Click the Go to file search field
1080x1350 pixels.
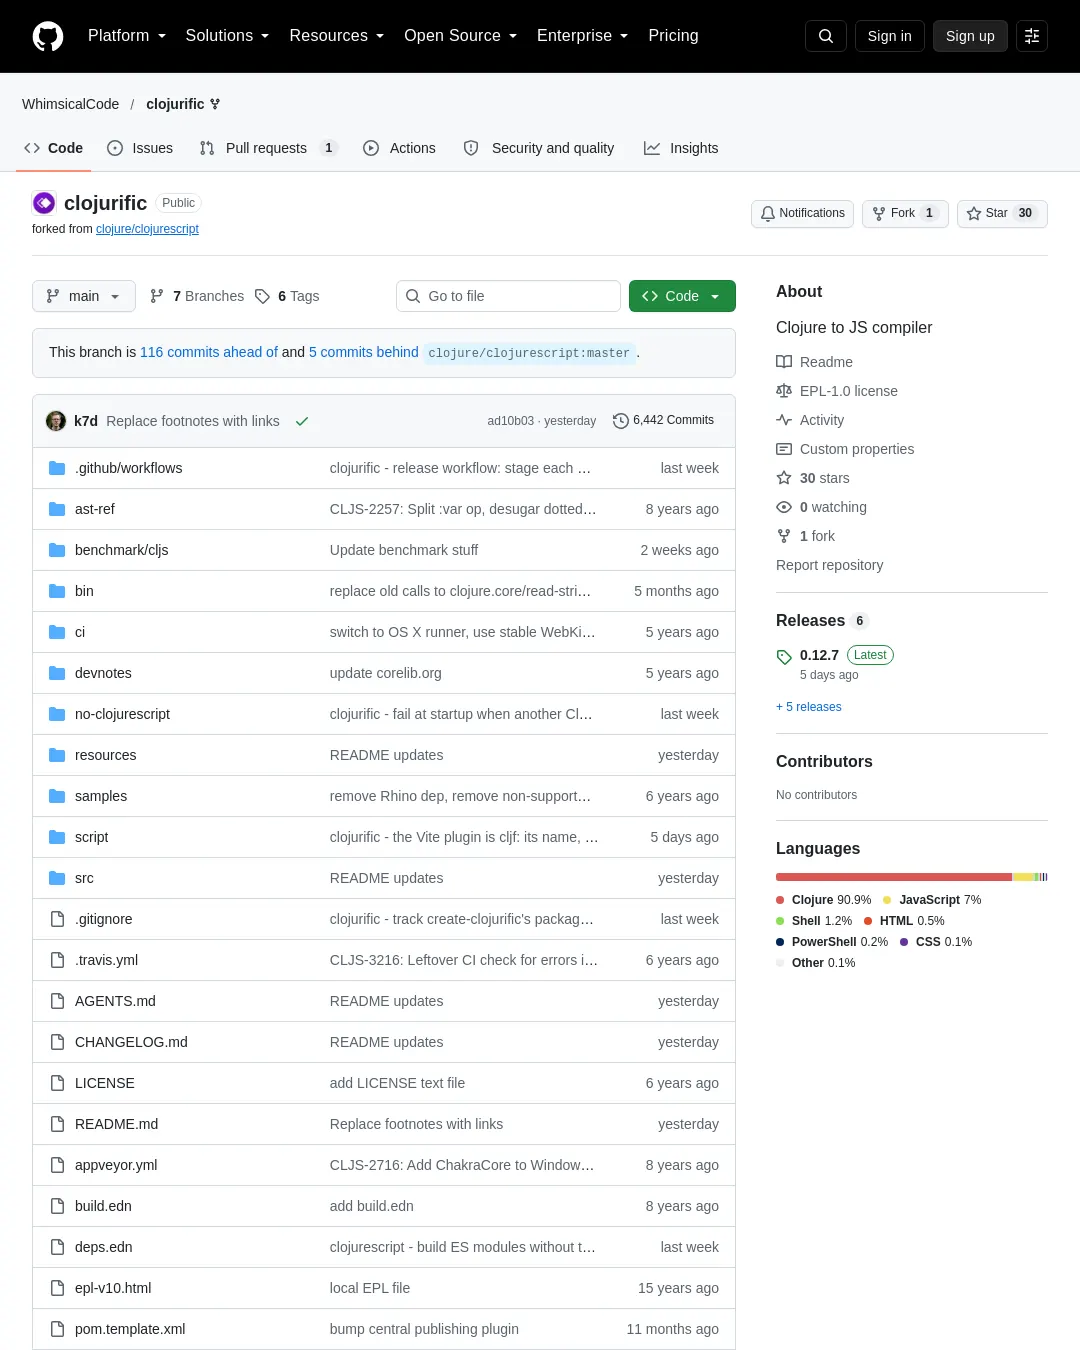[x=508, y=296]
